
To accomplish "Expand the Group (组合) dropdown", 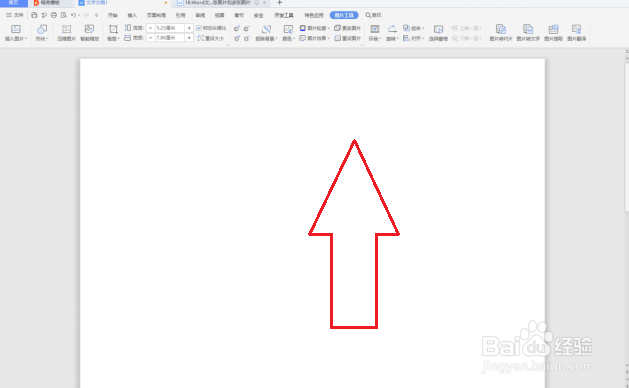I will pos(423,28).
